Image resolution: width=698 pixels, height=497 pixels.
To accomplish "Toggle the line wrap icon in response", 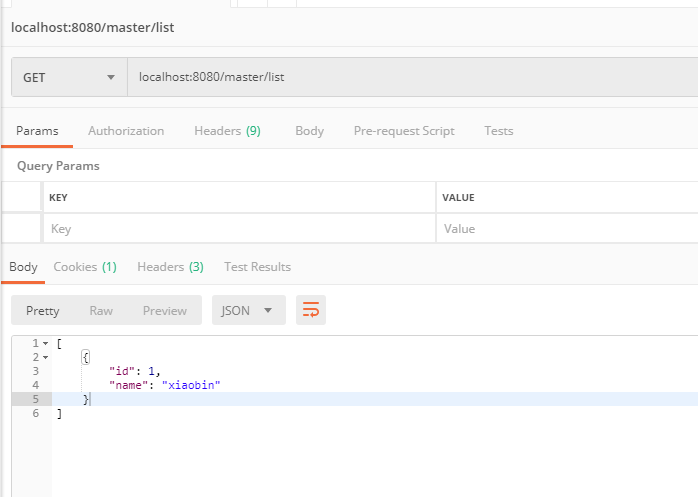I will click(x=311, y=310).
